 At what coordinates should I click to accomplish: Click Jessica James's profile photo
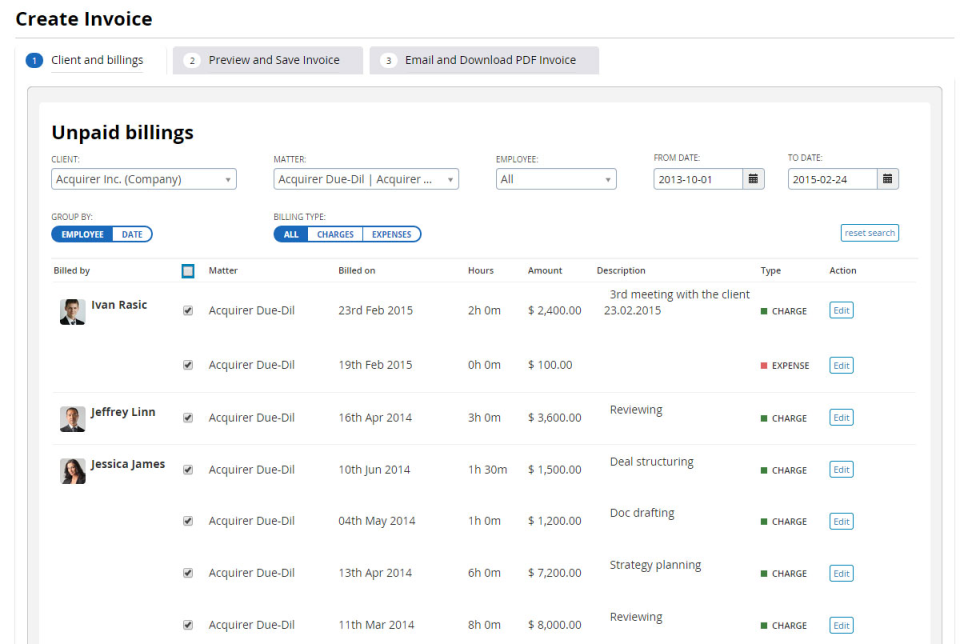click(x=72, y=470)
